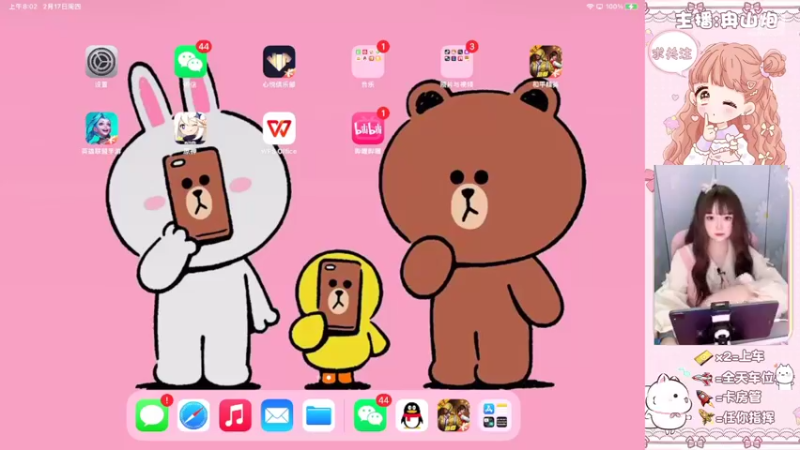Launch the 心悦俱乐部 app

tap(279, 62)
